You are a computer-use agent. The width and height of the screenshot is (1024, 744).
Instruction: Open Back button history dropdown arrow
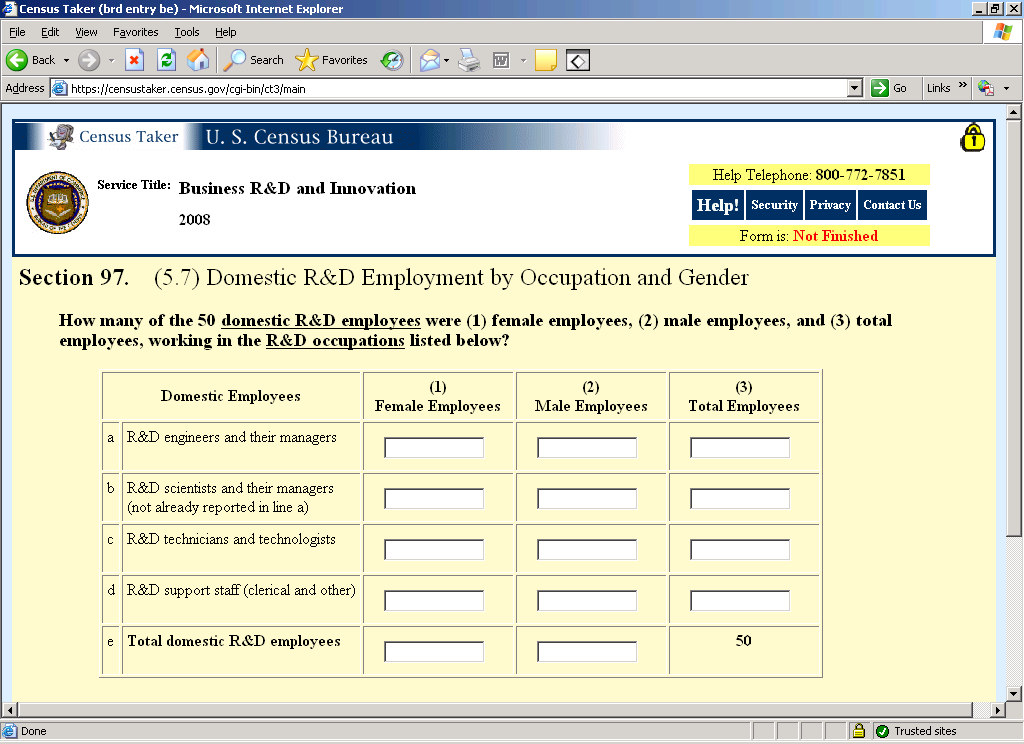point(66,60)
